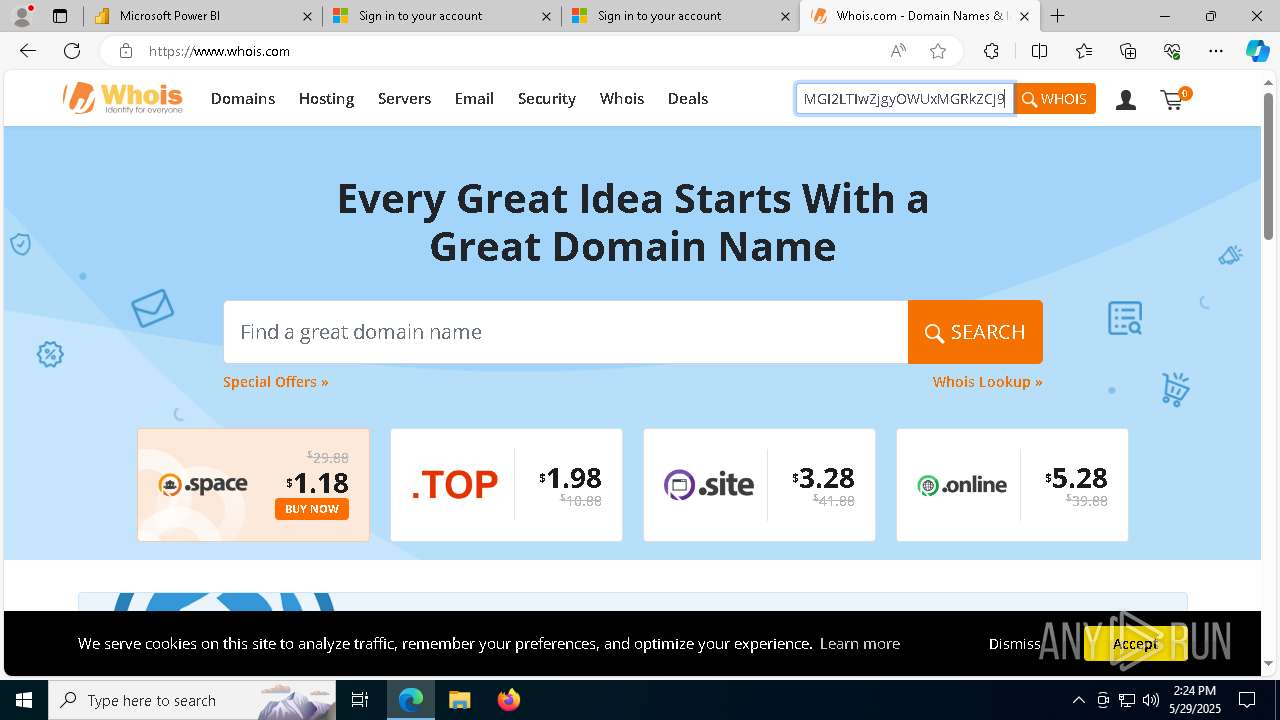Open the Read aloud icon
This screenshot has width=1280, height=720.
tap(898, 51)
